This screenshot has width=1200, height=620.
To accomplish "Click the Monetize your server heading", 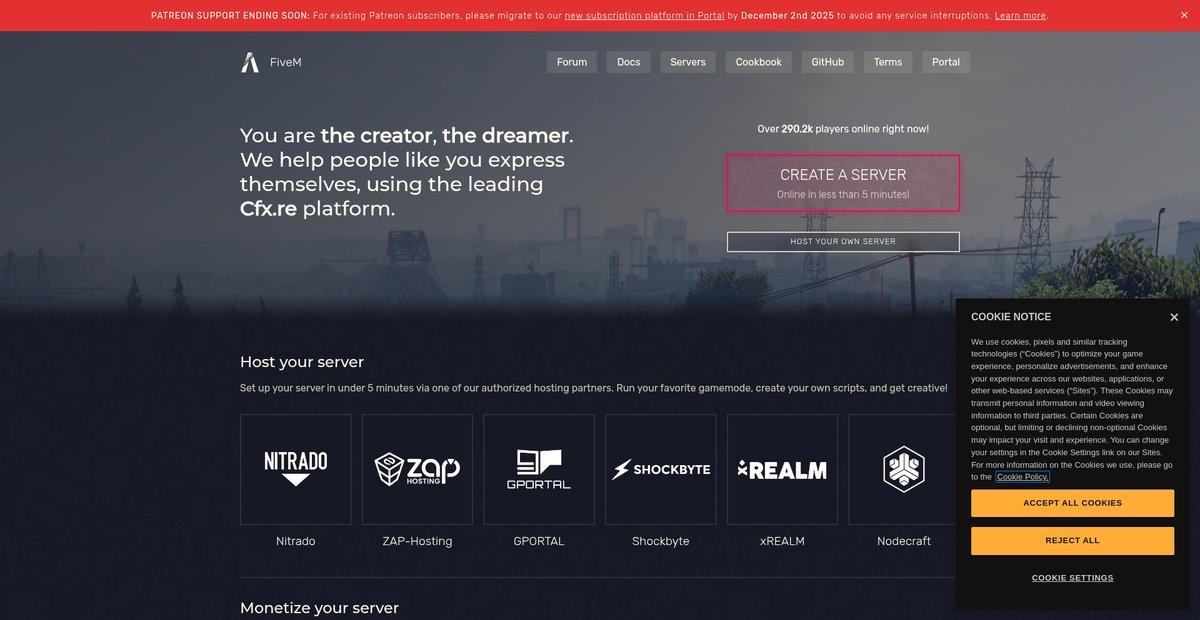I will (319, 608).
